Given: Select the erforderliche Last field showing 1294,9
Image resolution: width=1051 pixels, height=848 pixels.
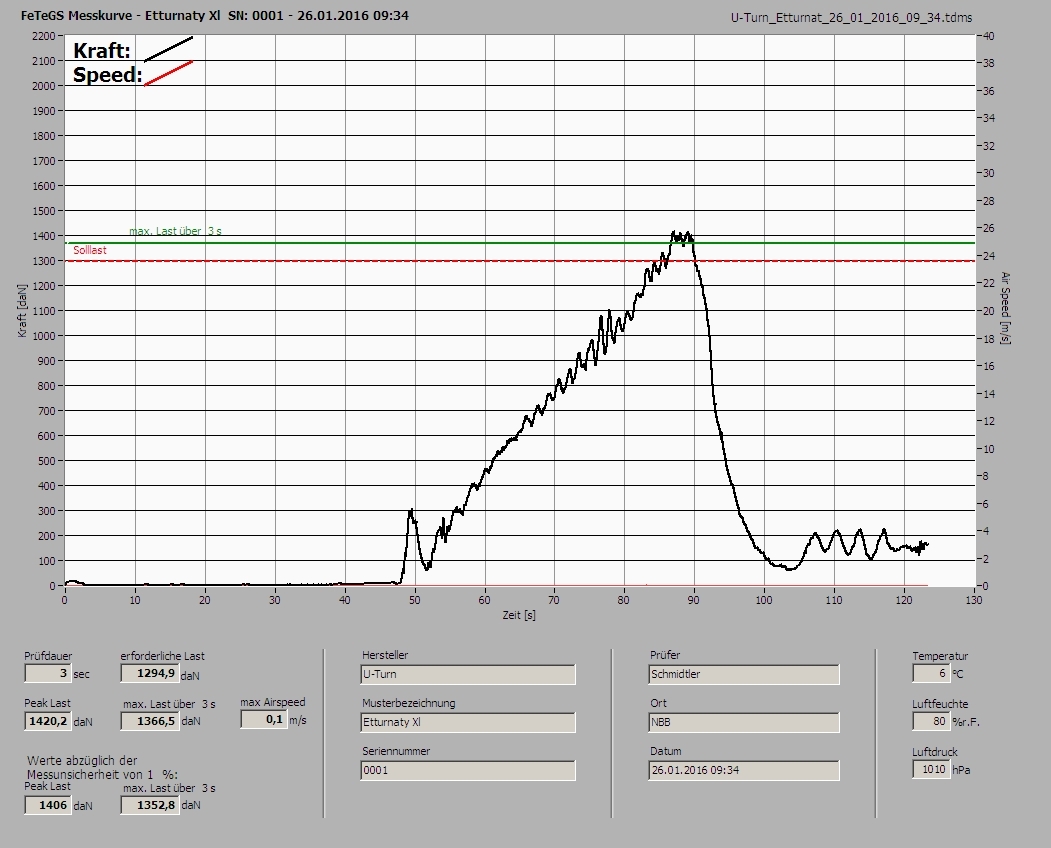Looking at the screenshot, I should click(x=149, y=673).
